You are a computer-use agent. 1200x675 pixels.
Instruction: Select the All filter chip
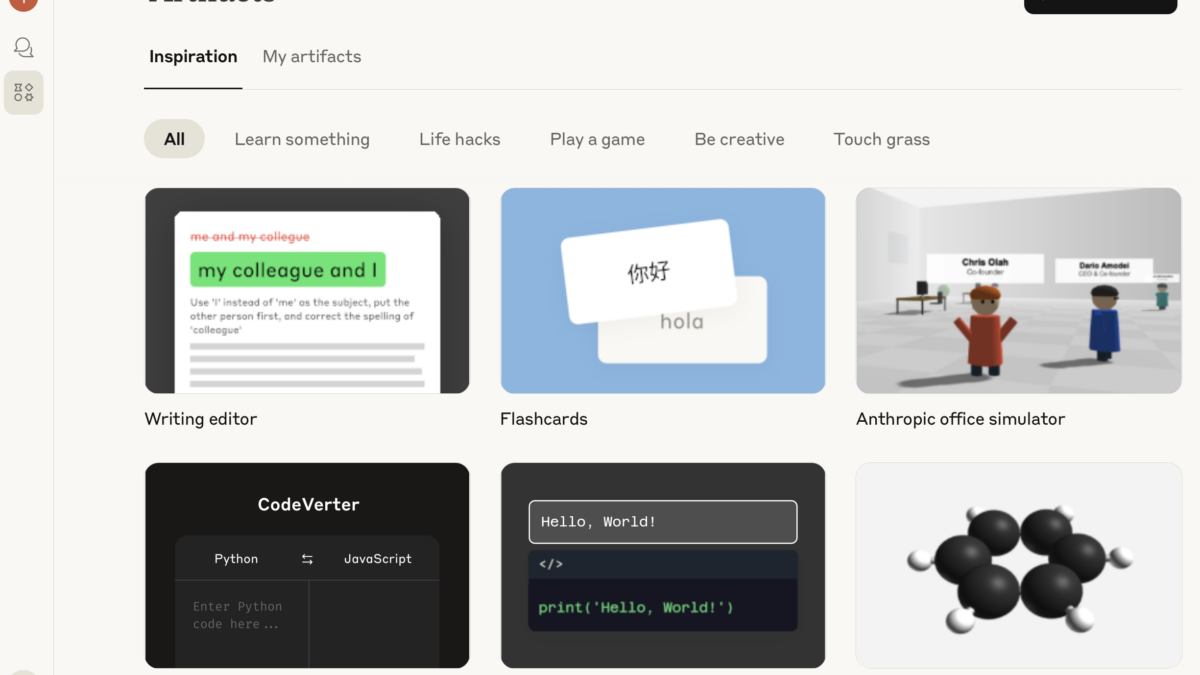(x=174, y=139)
